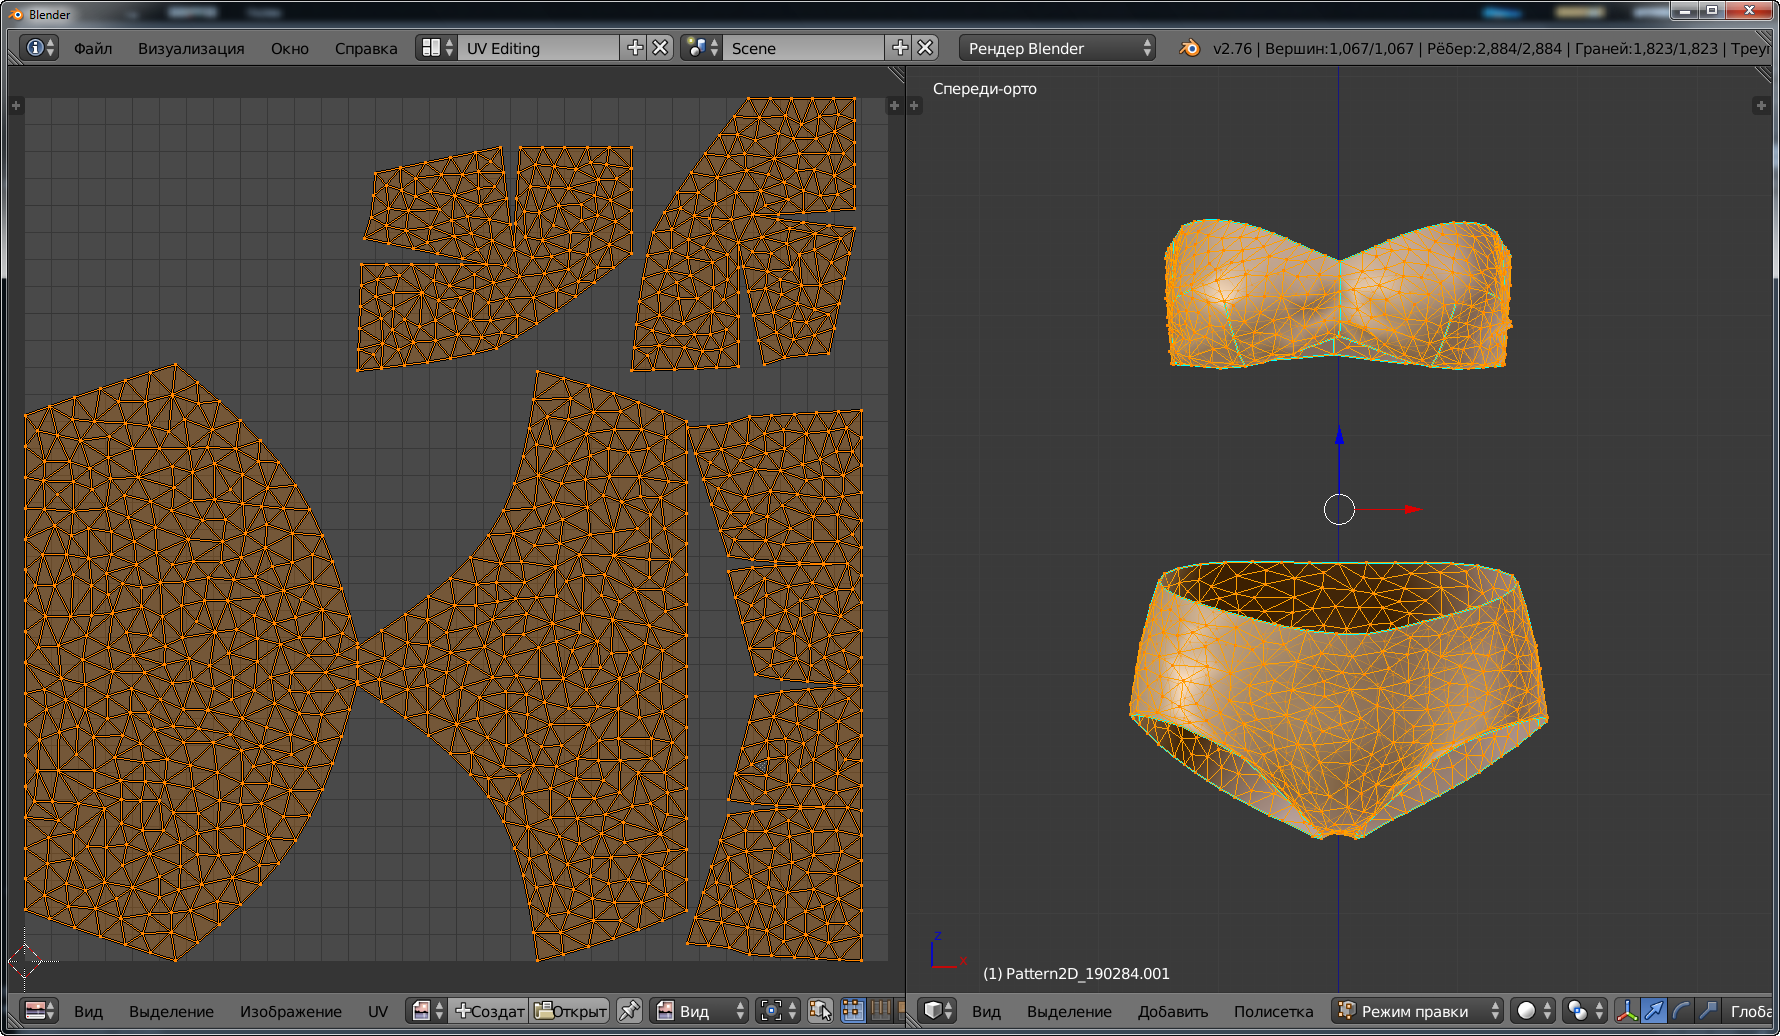Open the Полисетка menu in 3D view

(x=1273, y=1011)
